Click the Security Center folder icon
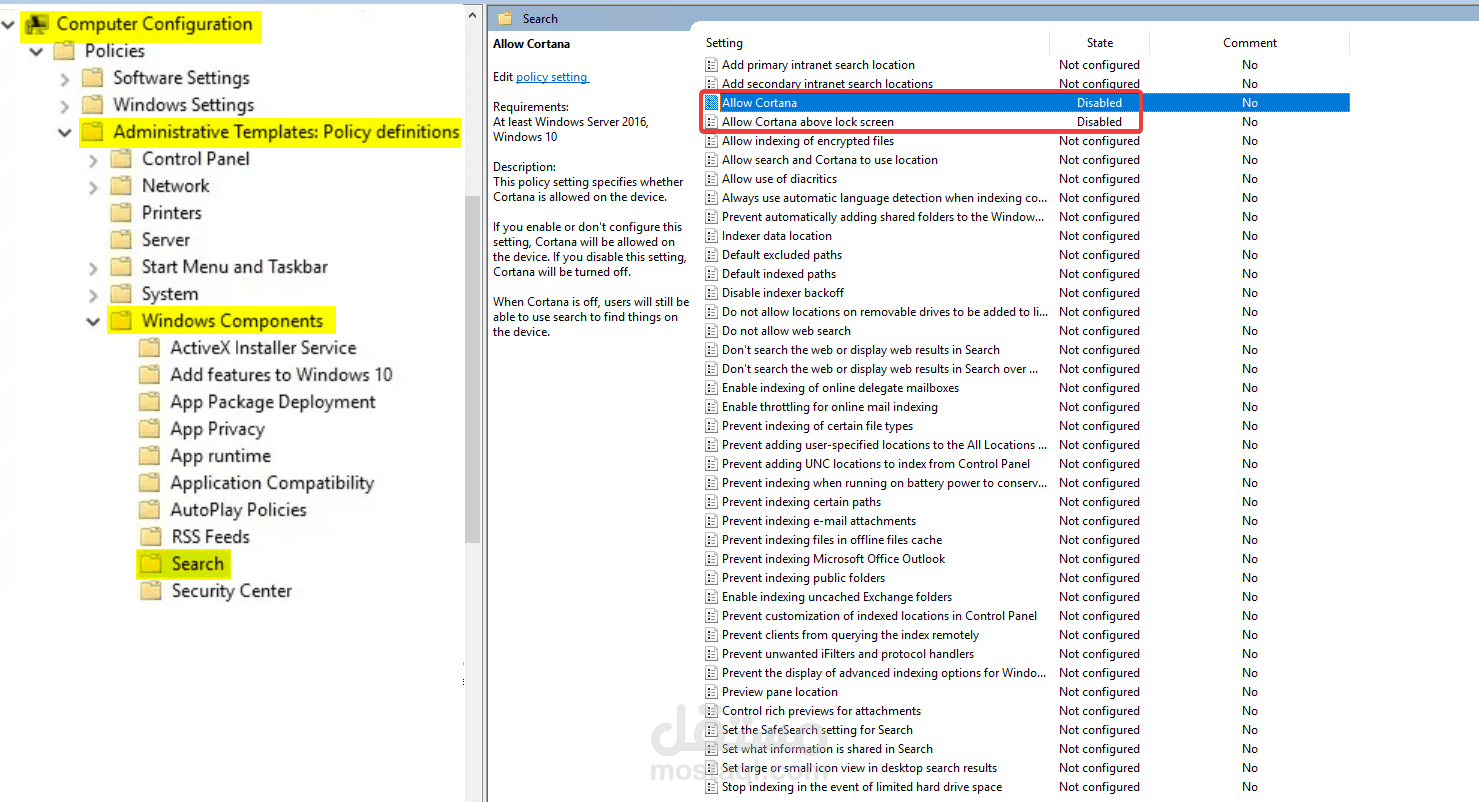 [x=150, y=591]
